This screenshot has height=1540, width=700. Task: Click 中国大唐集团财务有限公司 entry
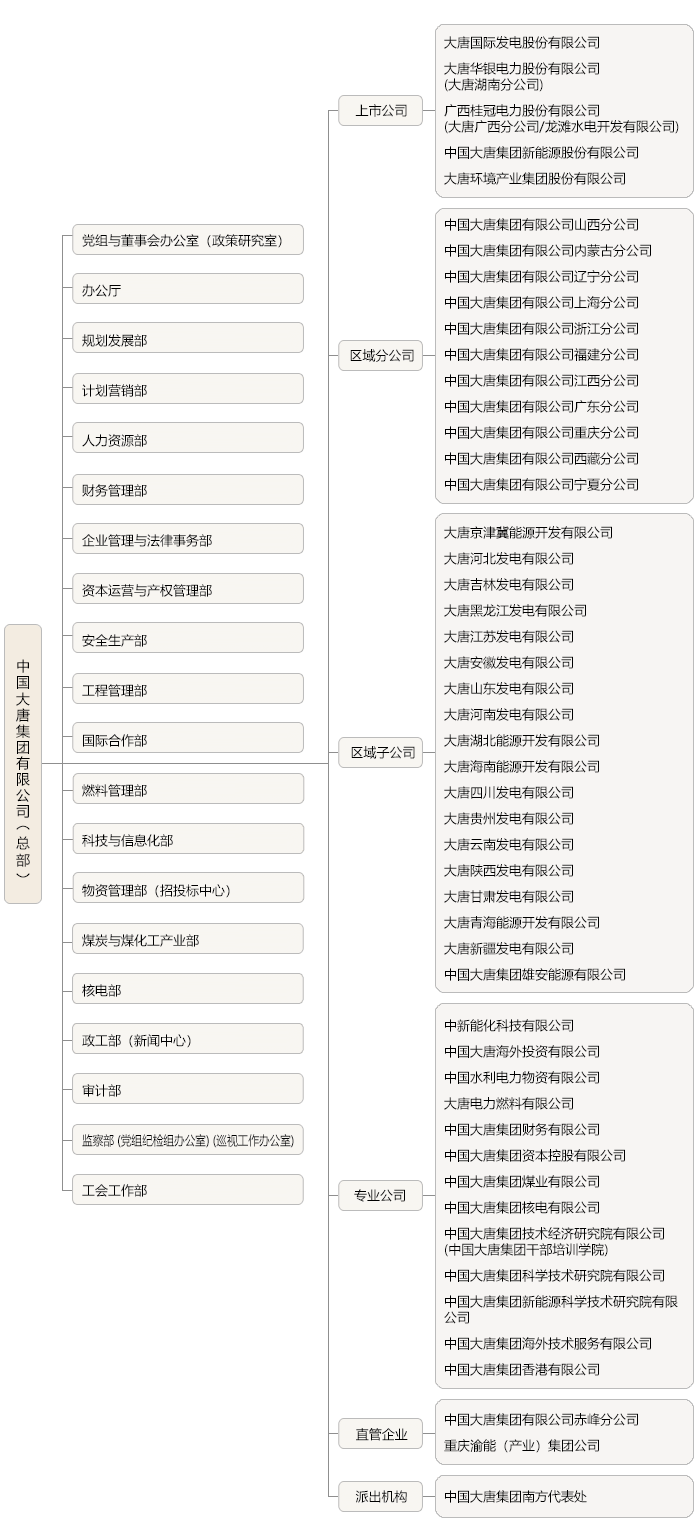click(522, 1130)
